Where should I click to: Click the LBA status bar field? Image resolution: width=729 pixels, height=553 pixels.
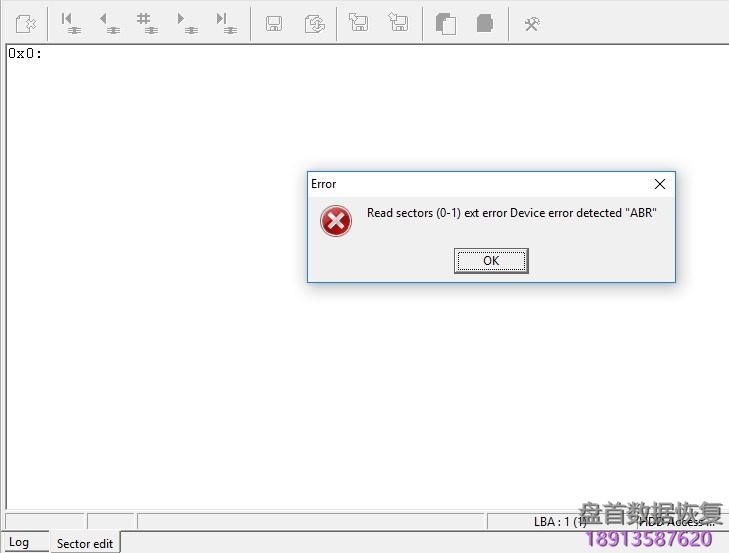point(560,522)
